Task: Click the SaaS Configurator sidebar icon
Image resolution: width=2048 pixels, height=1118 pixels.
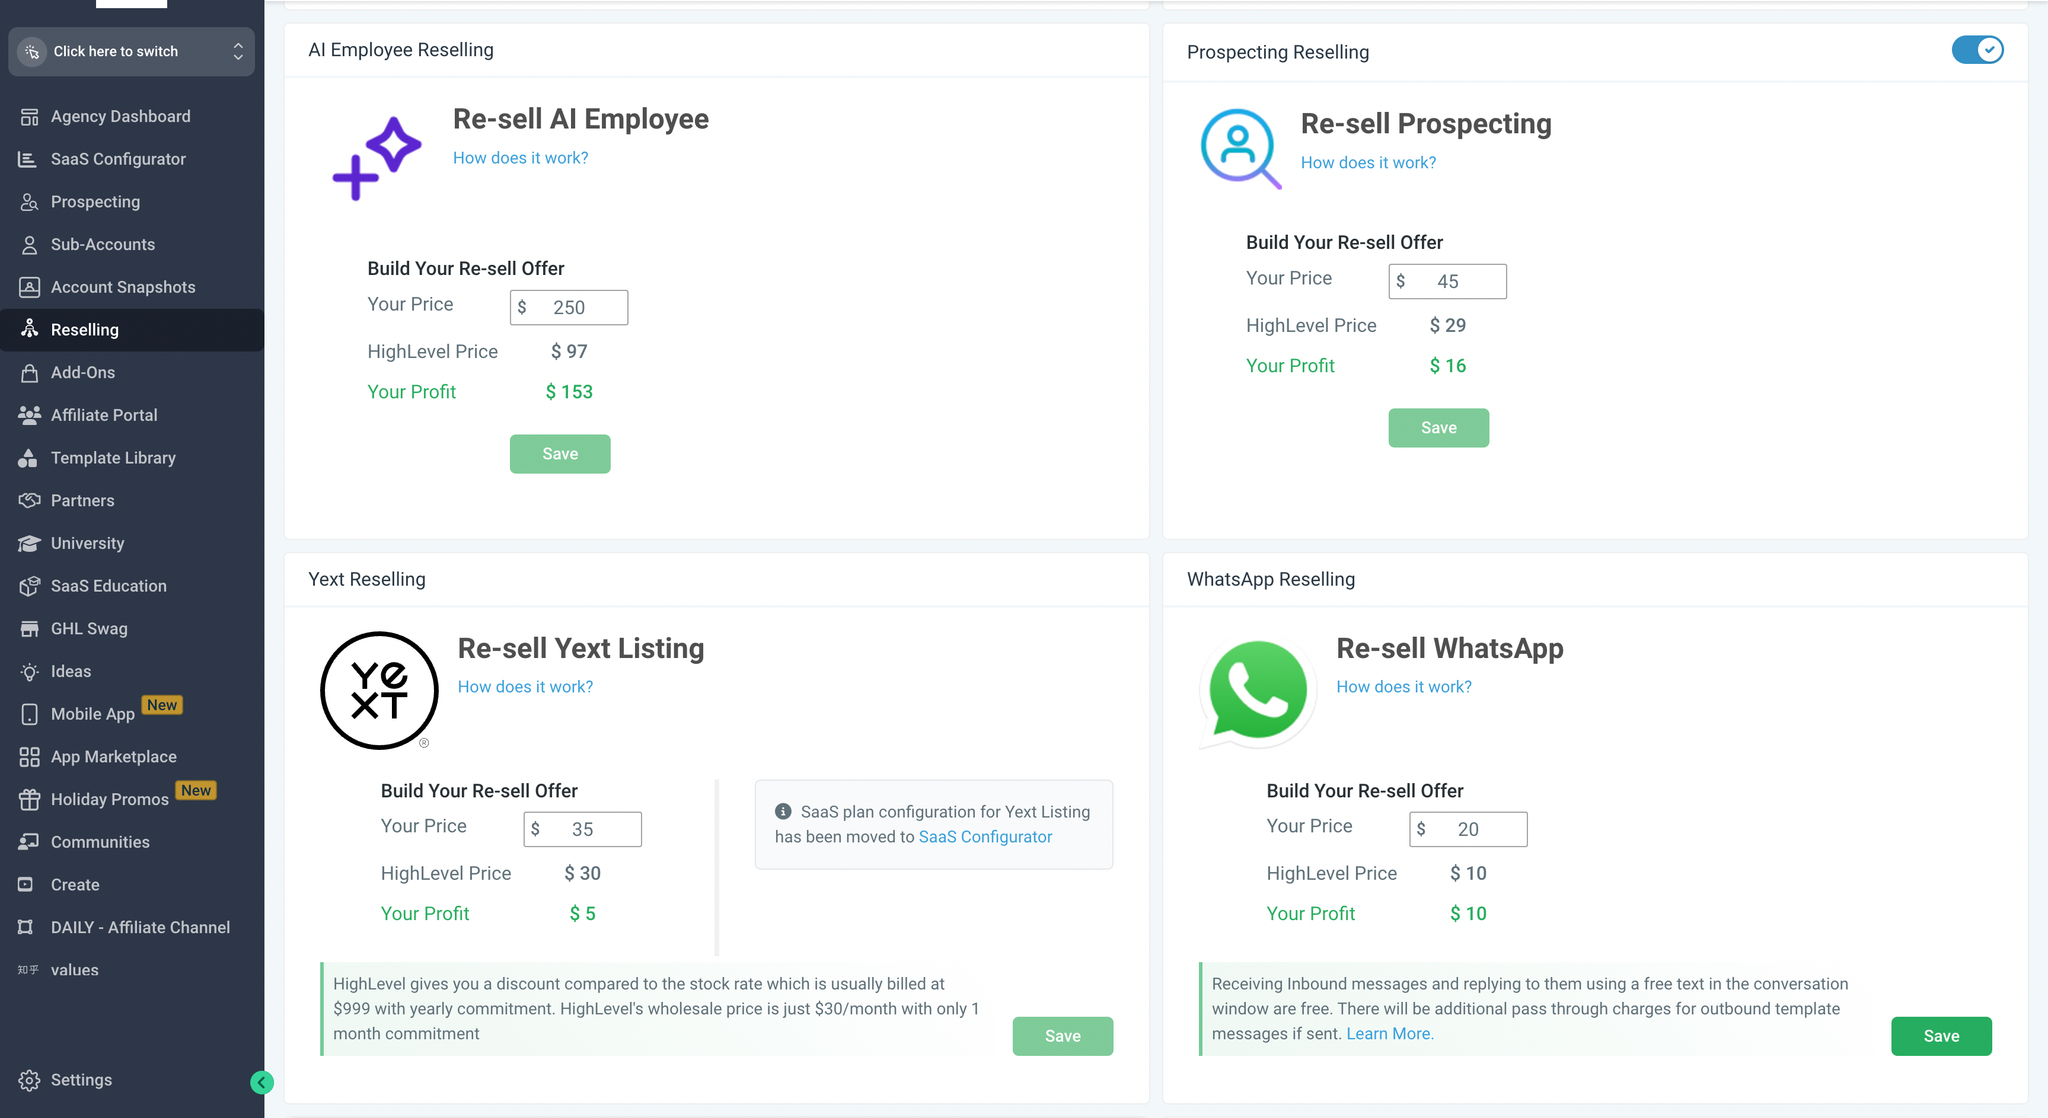Action: [29, 159]
